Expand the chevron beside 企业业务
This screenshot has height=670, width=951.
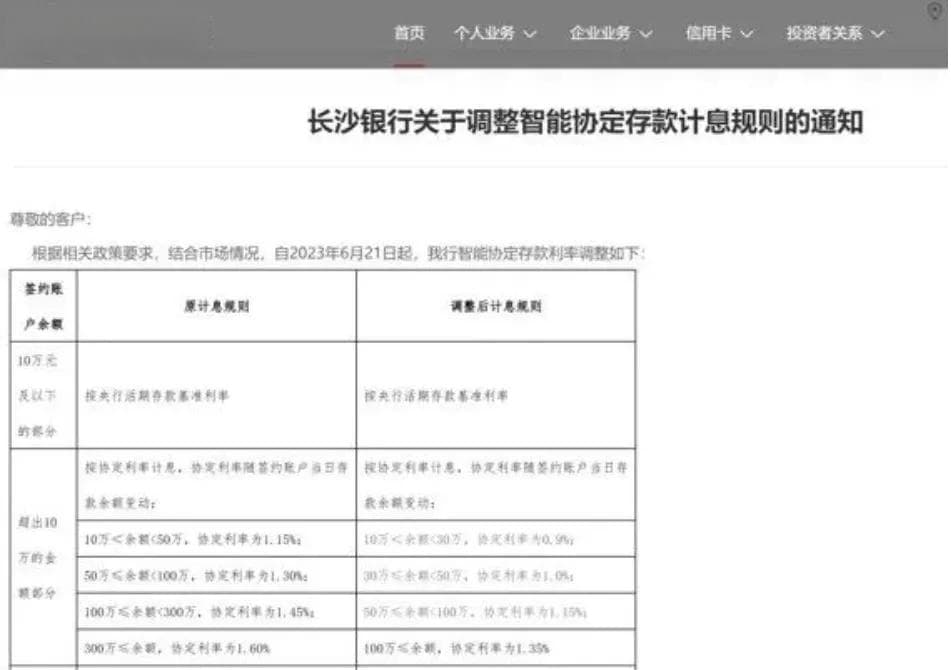tap(645, 34)
